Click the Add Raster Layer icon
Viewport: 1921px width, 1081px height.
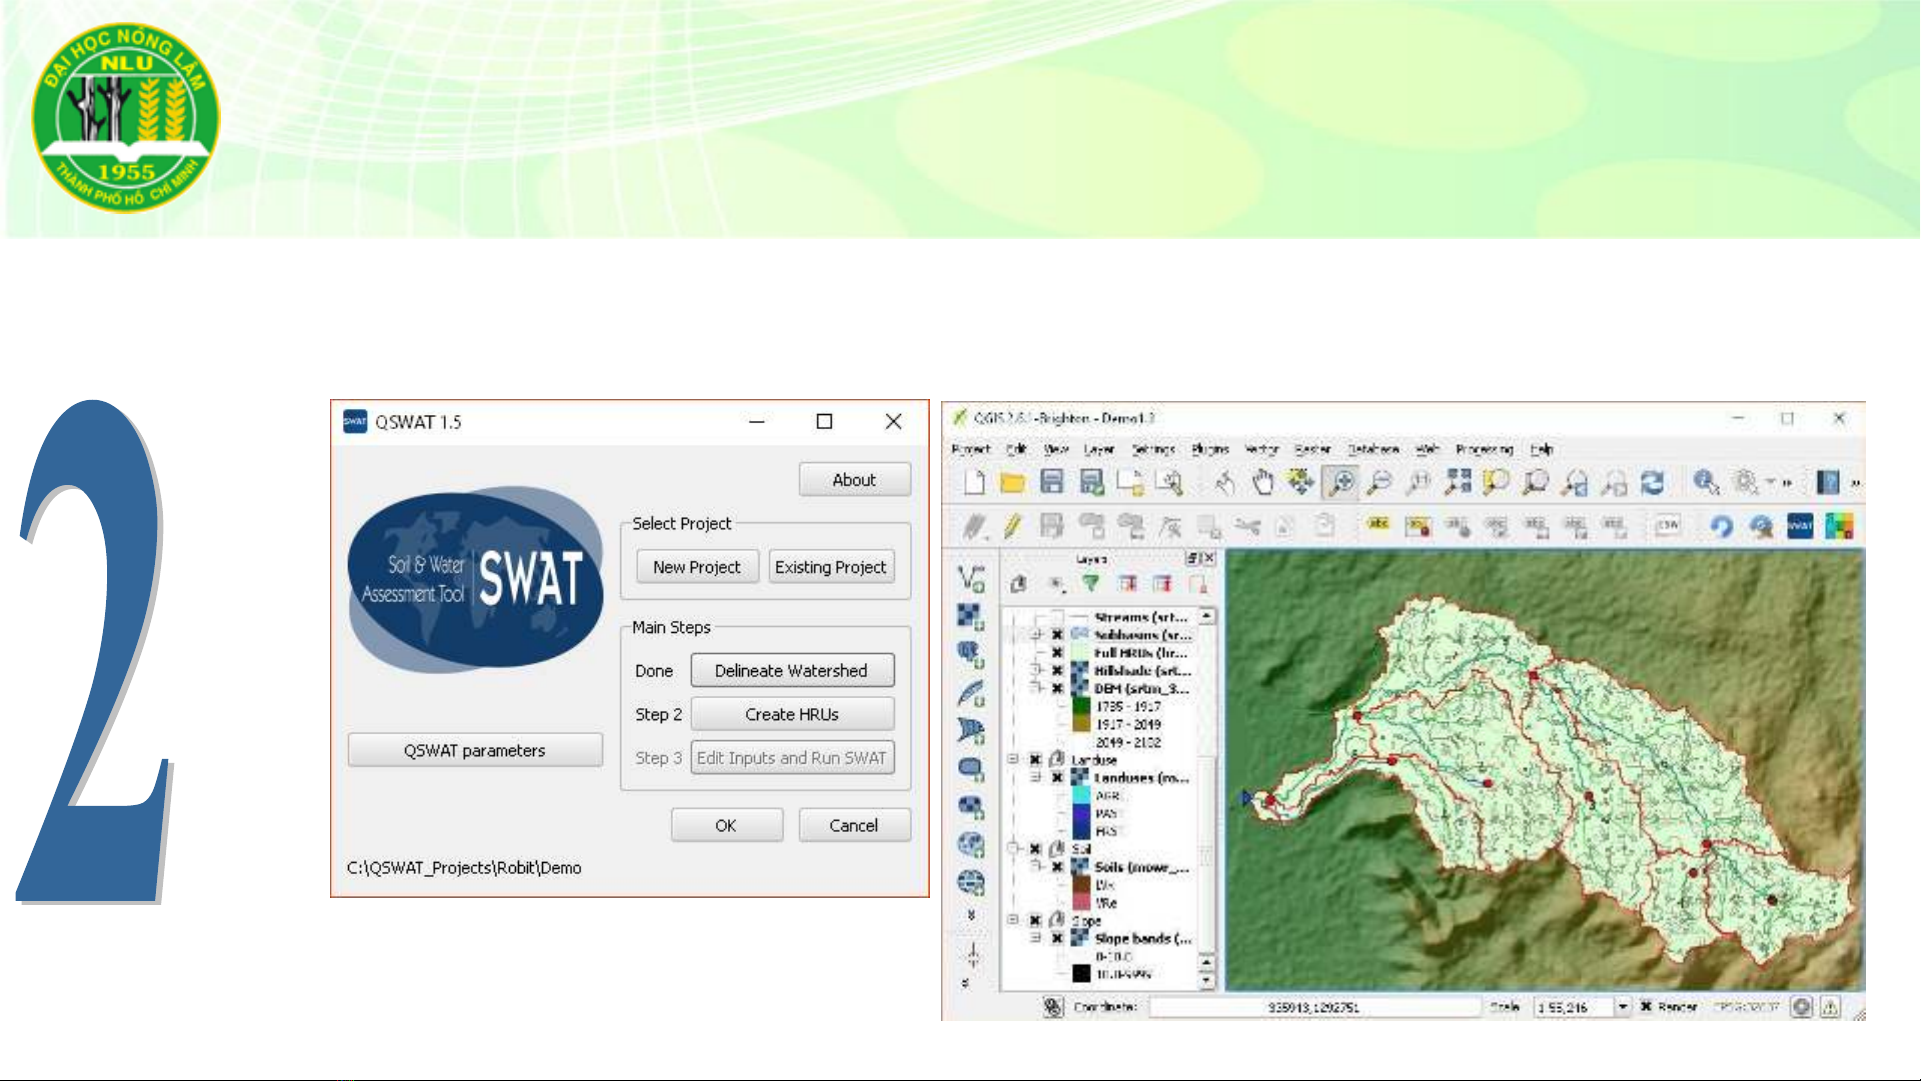[970, 616]
